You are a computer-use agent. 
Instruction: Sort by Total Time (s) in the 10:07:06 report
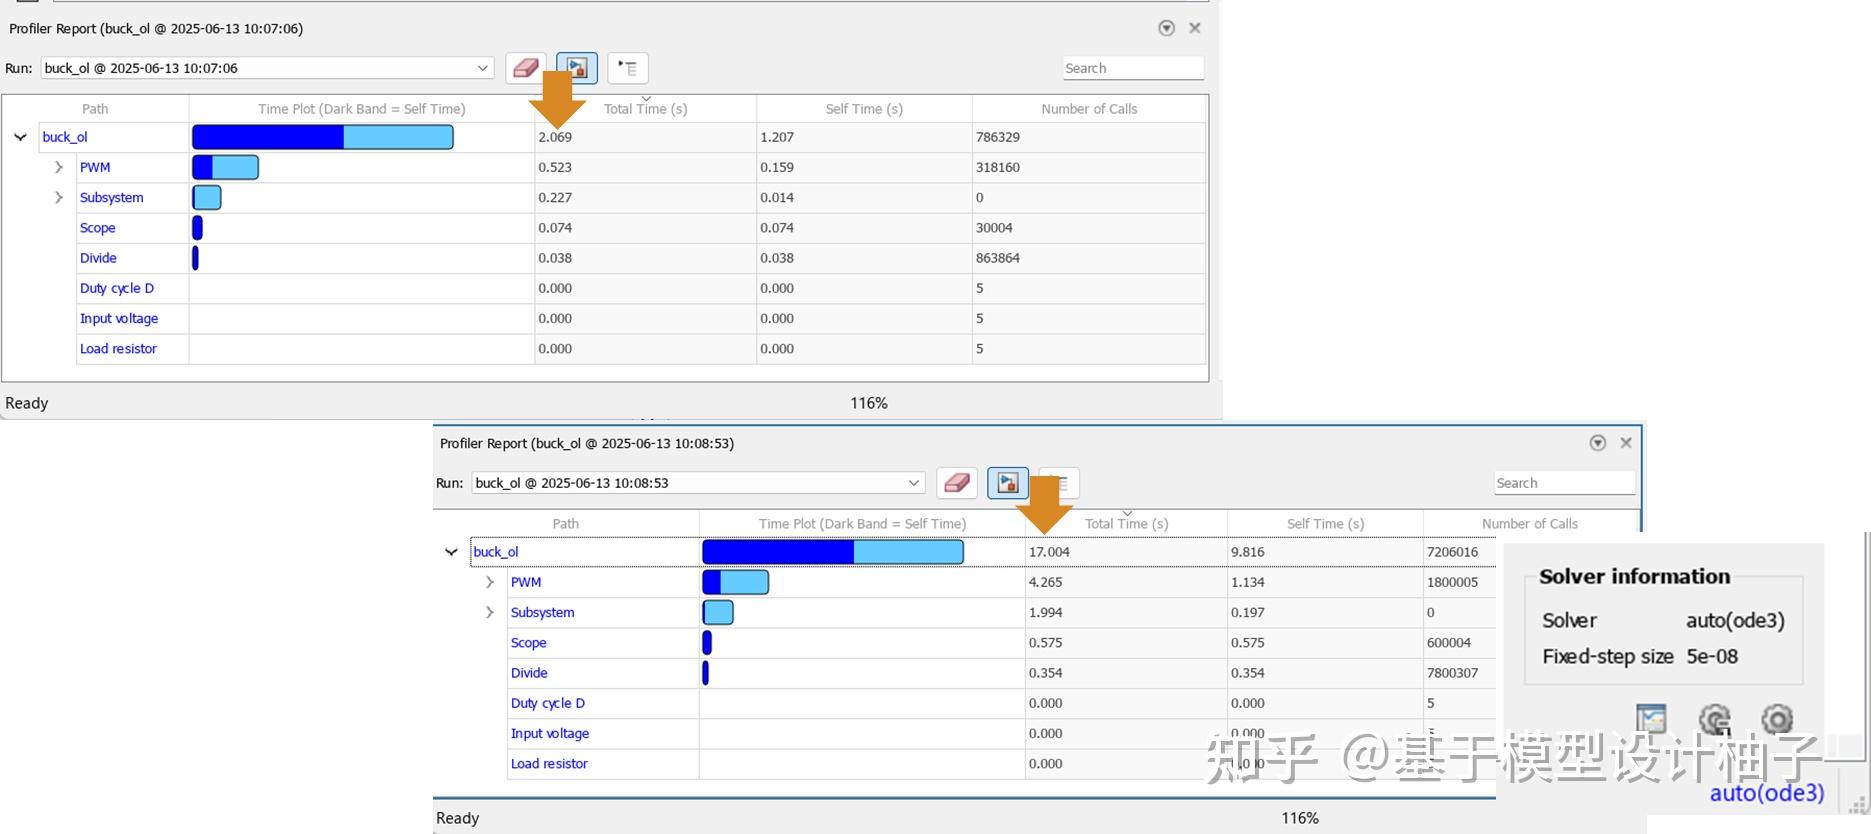point(645,109)
